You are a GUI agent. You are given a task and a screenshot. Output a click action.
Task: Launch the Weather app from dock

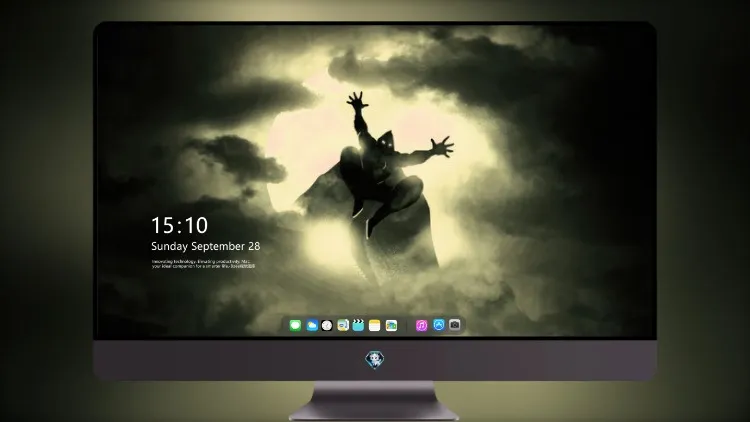tap(312, 325)
